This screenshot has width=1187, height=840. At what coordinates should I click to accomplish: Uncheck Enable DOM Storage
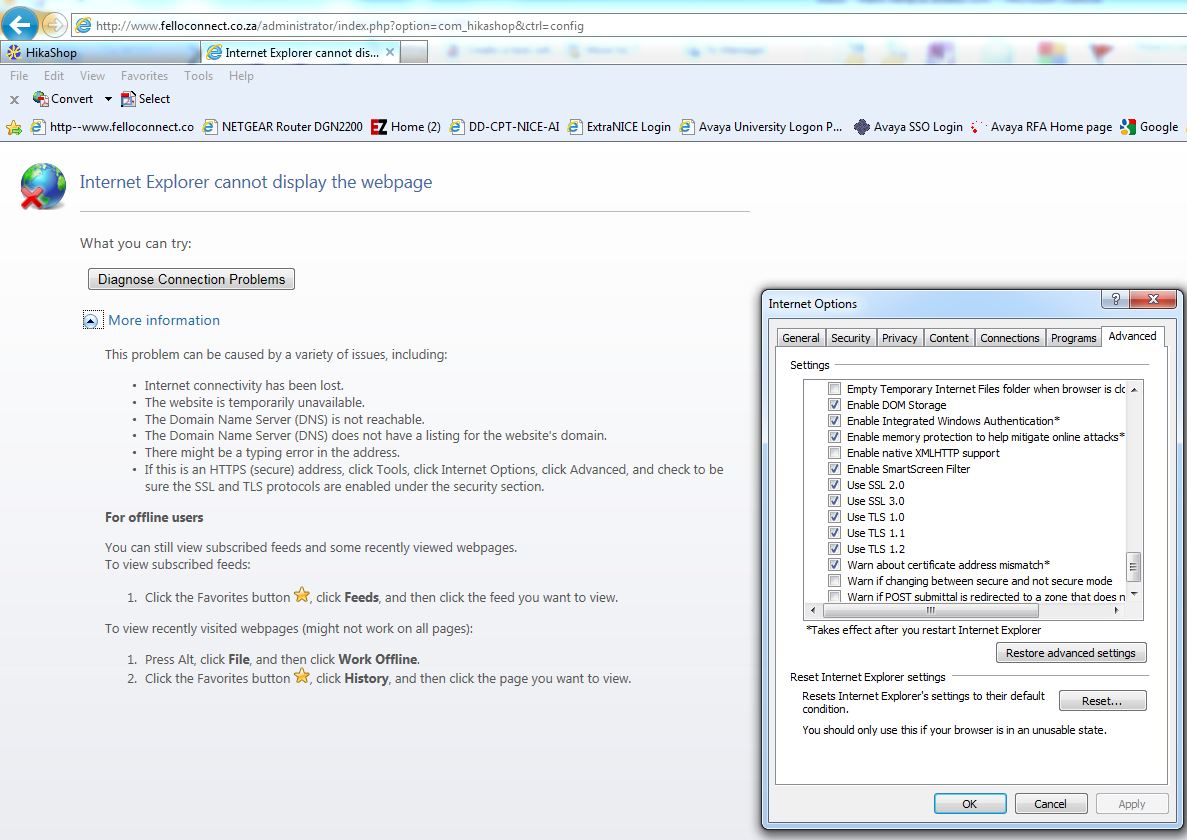834,405
